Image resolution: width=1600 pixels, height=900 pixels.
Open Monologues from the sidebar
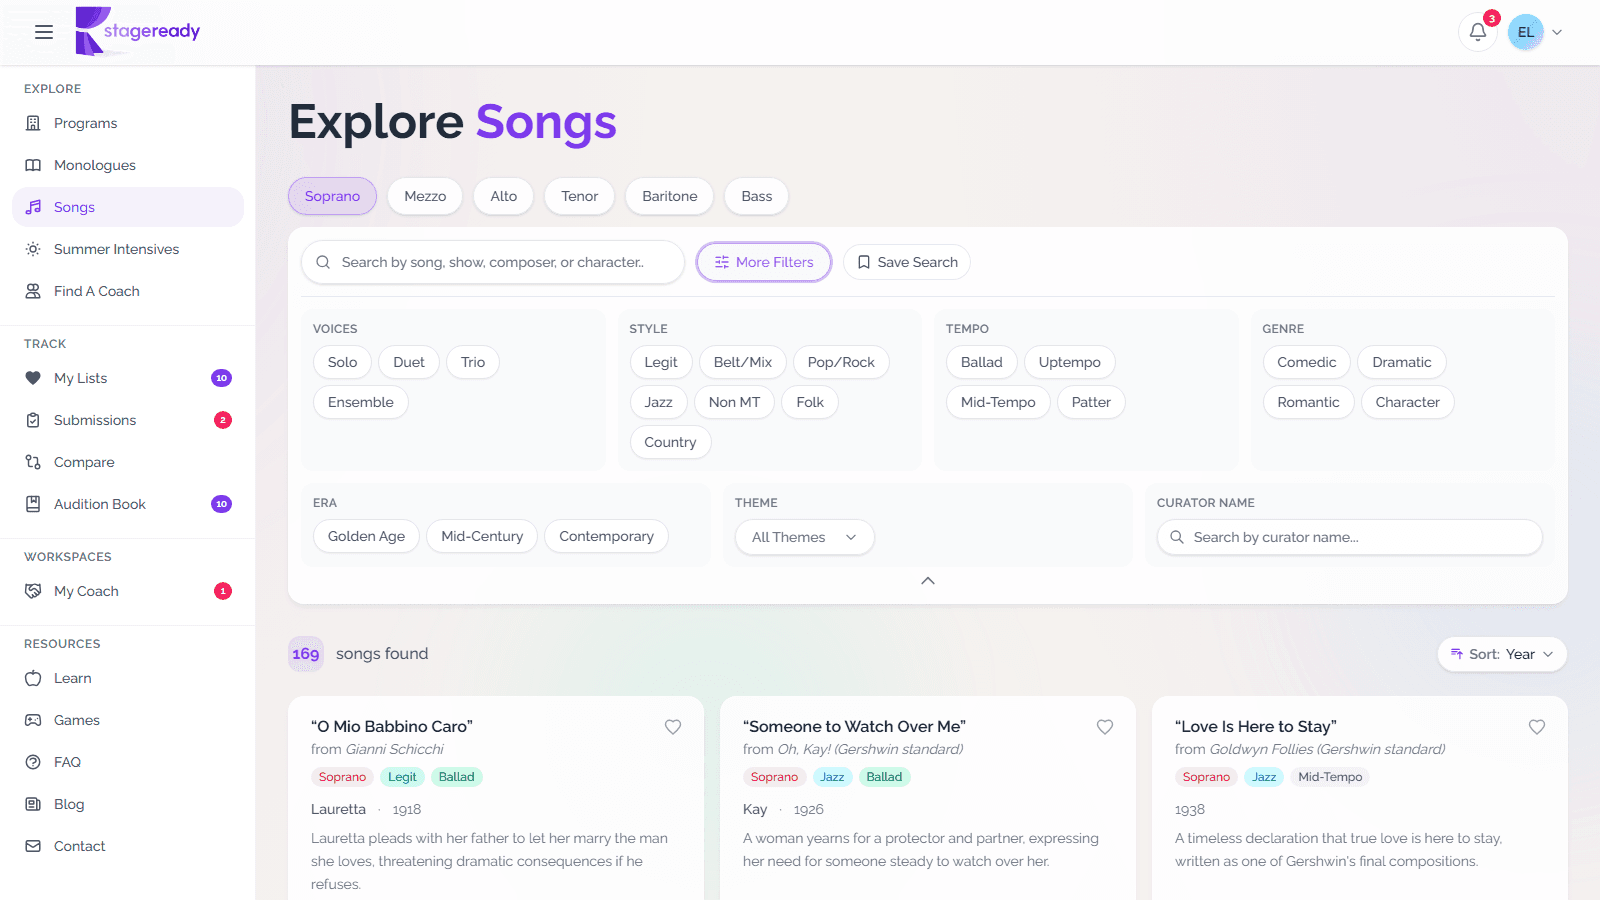point(128,165)
